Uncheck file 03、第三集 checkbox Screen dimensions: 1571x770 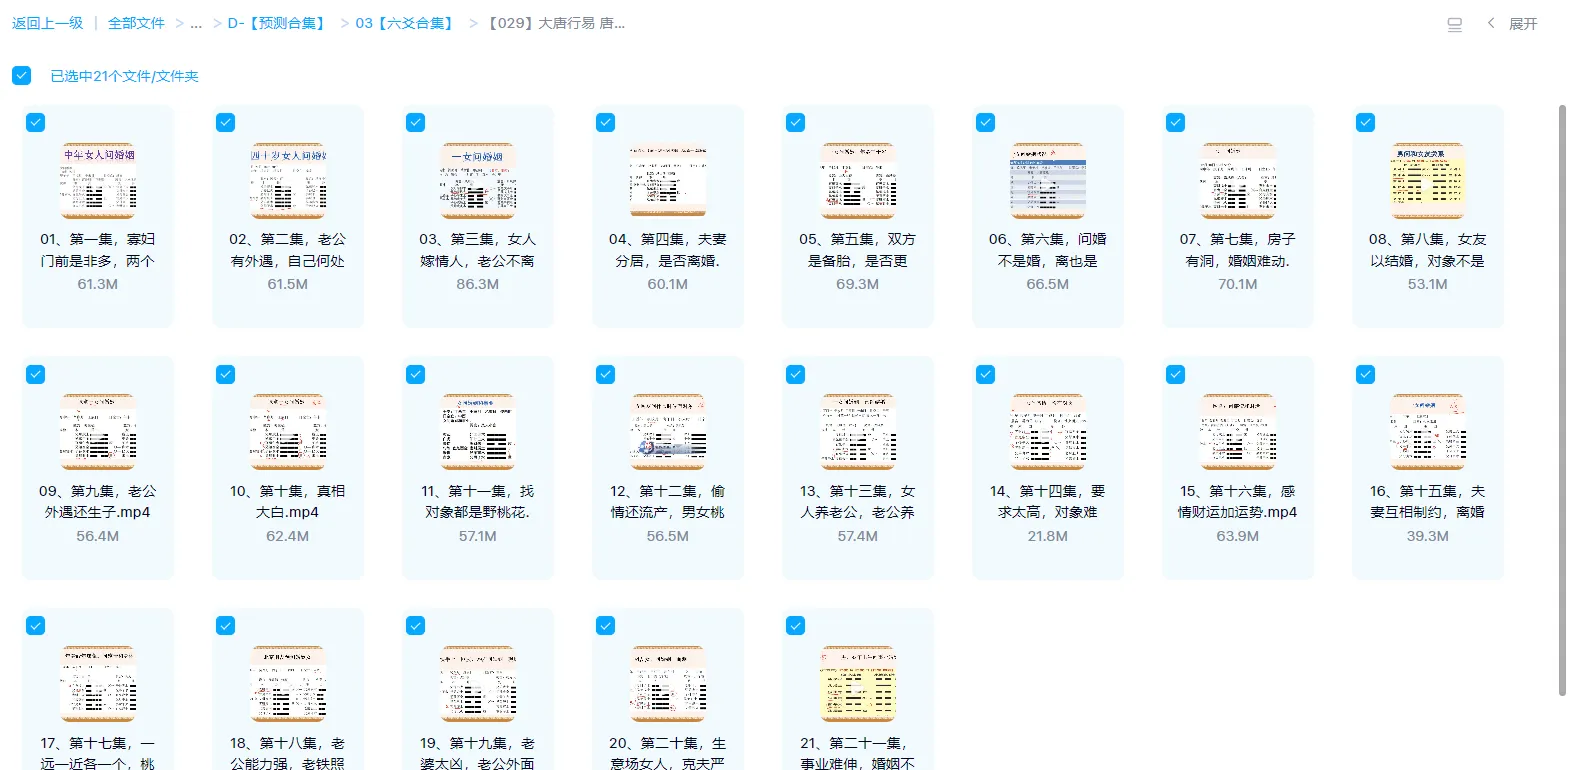[x=416, y=122]
